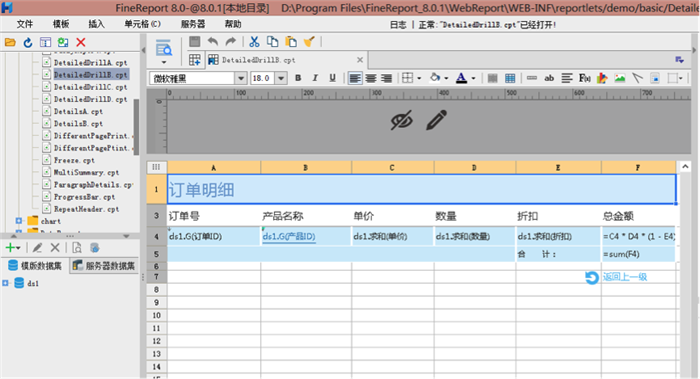Refresh the template file tree
Image resolution: width=700 pixels, height=379 pixels.
pos(28,42)
